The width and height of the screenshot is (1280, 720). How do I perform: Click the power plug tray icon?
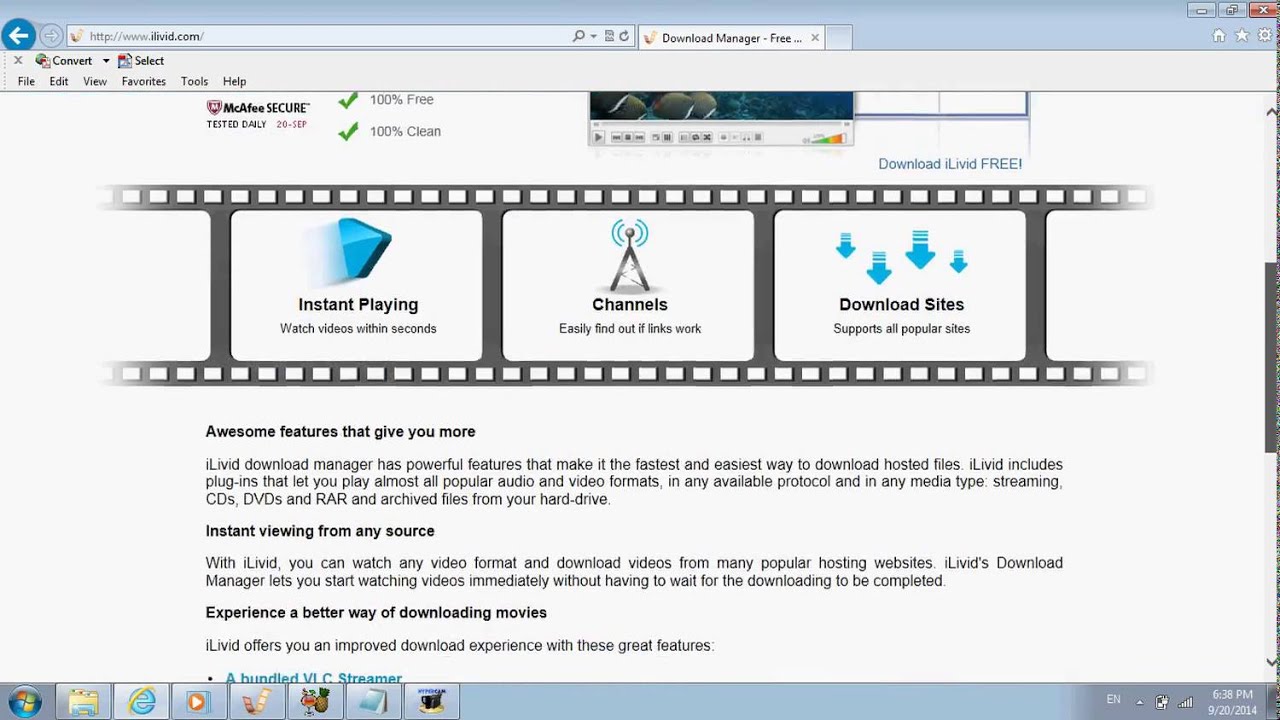(1162, 702)
